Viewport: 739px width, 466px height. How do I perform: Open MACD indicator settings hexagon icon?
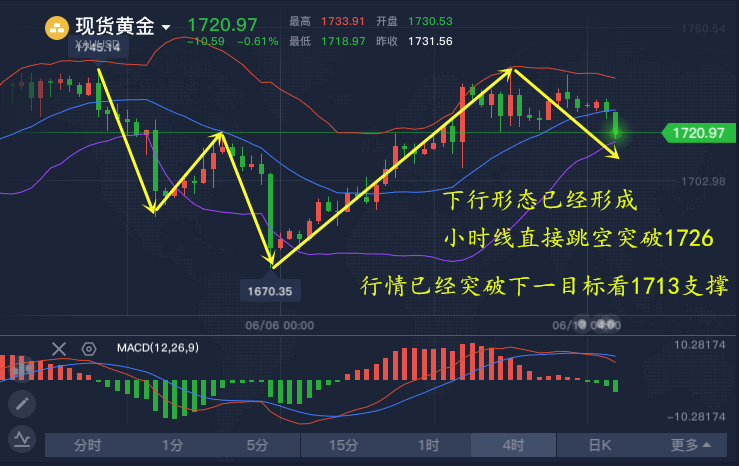[x=89, y=348]
